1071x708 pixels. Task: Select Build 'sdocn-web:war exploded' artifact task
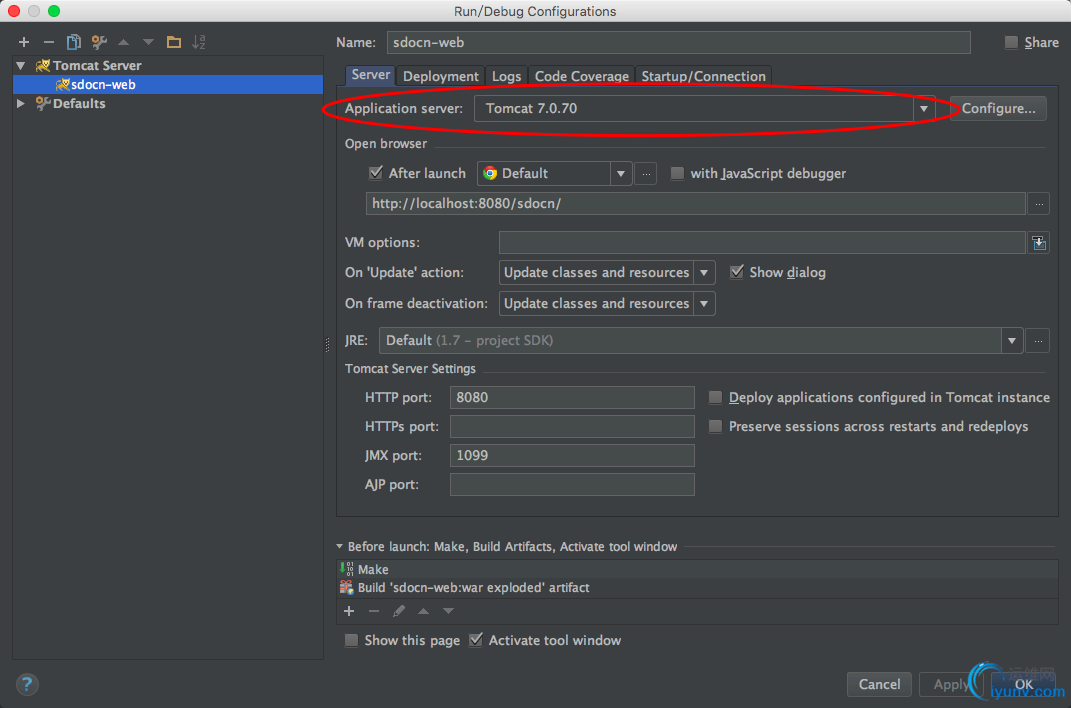[697, 588]
